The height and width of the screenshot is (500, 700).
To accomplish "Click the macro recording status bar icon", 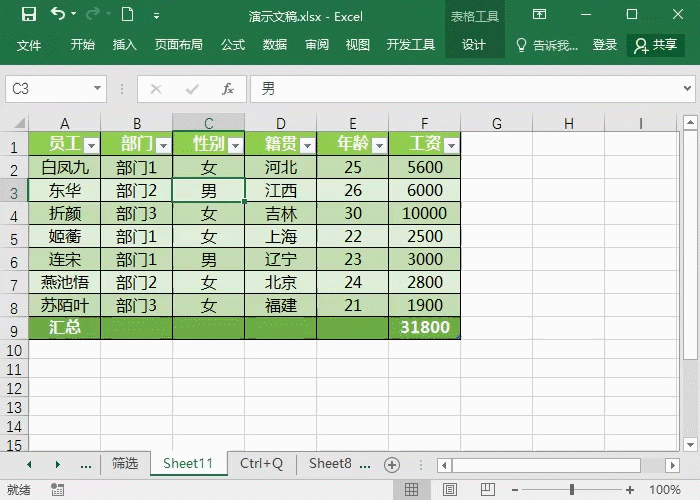I will coord(57,490).
